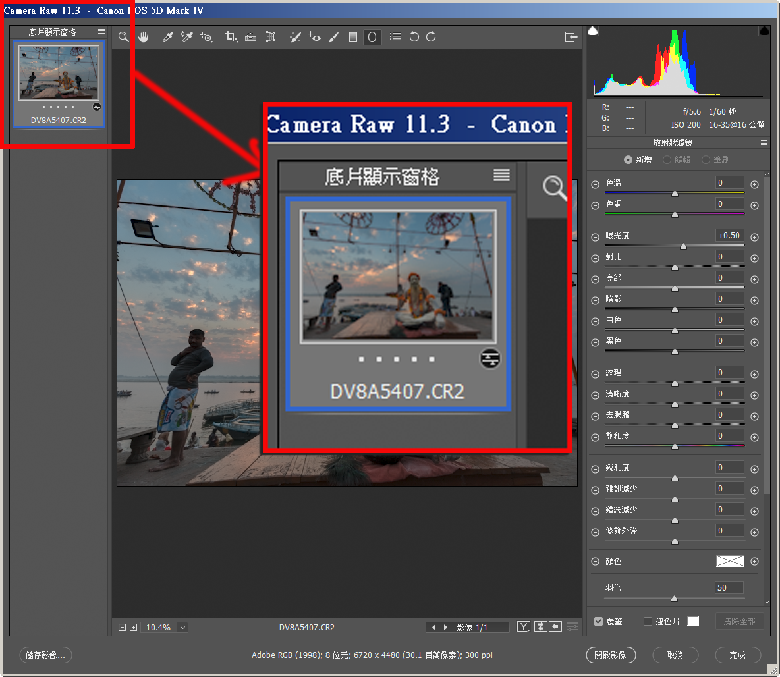This screenshot has height=677, width=780.
Task: Click the 色溫 temperature slider handle
Action: click(675, 194)
